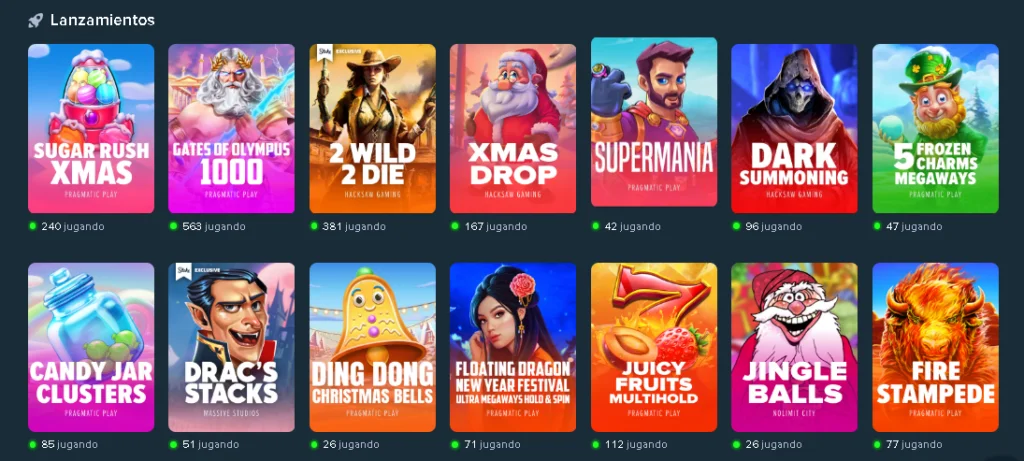1024x461 pixels.
Task: Play the Jingle Balls game
Action: coord(794,347)
